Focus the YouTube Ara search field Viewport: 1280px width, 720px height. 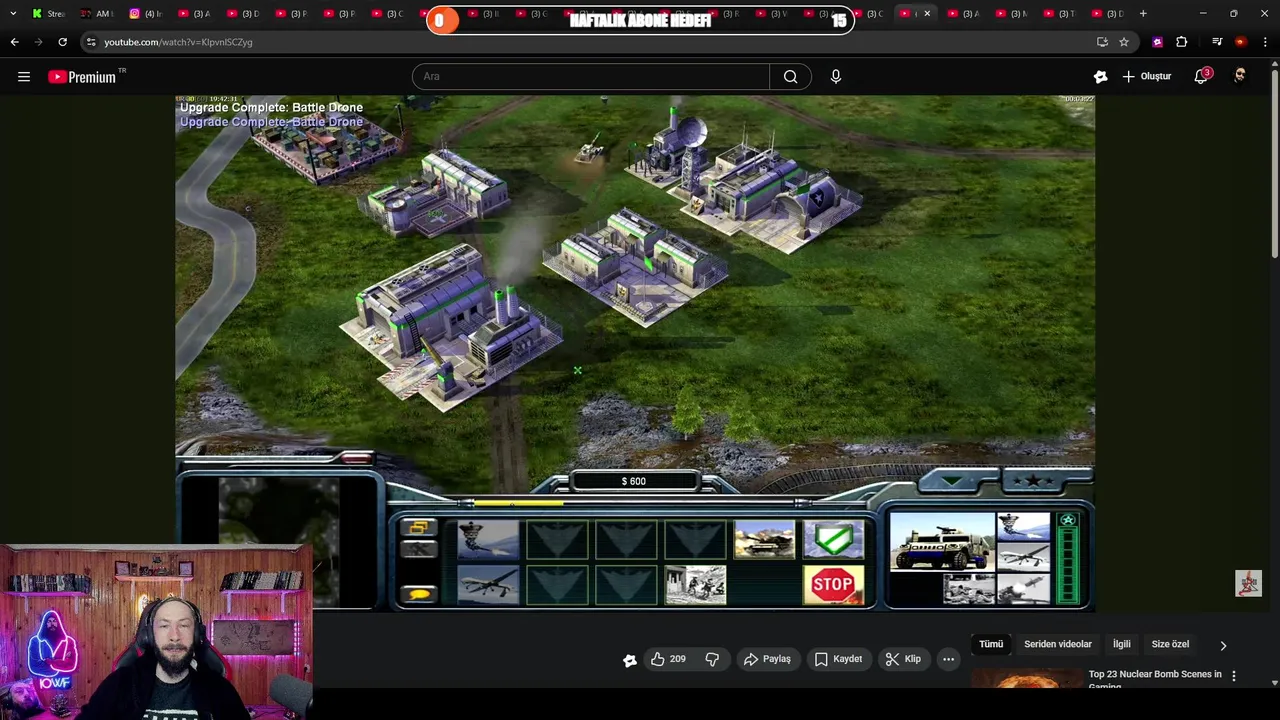pyautogui.click(x=591, y=77)
